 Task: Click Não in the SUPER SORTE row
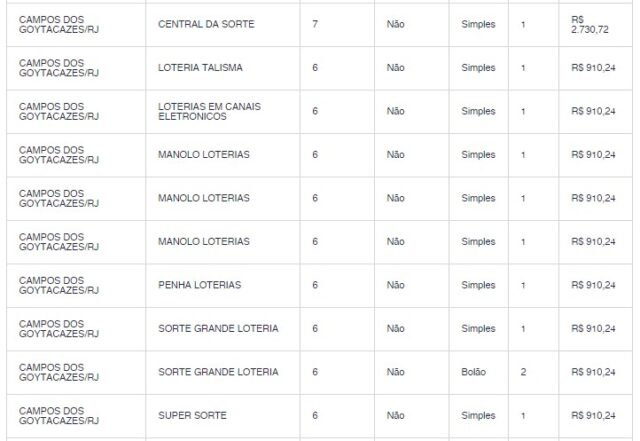[x=396, y=416]
